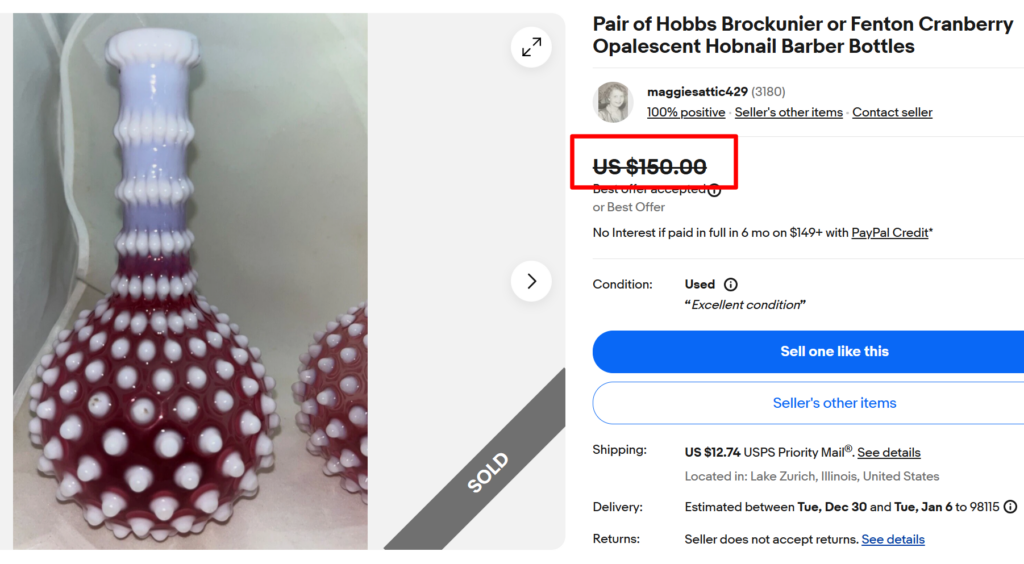The width and height of the screenshot is (1024, 564).
Task: Open See details for returns policy
Action: pyautogui.click(x=892, y=540)
